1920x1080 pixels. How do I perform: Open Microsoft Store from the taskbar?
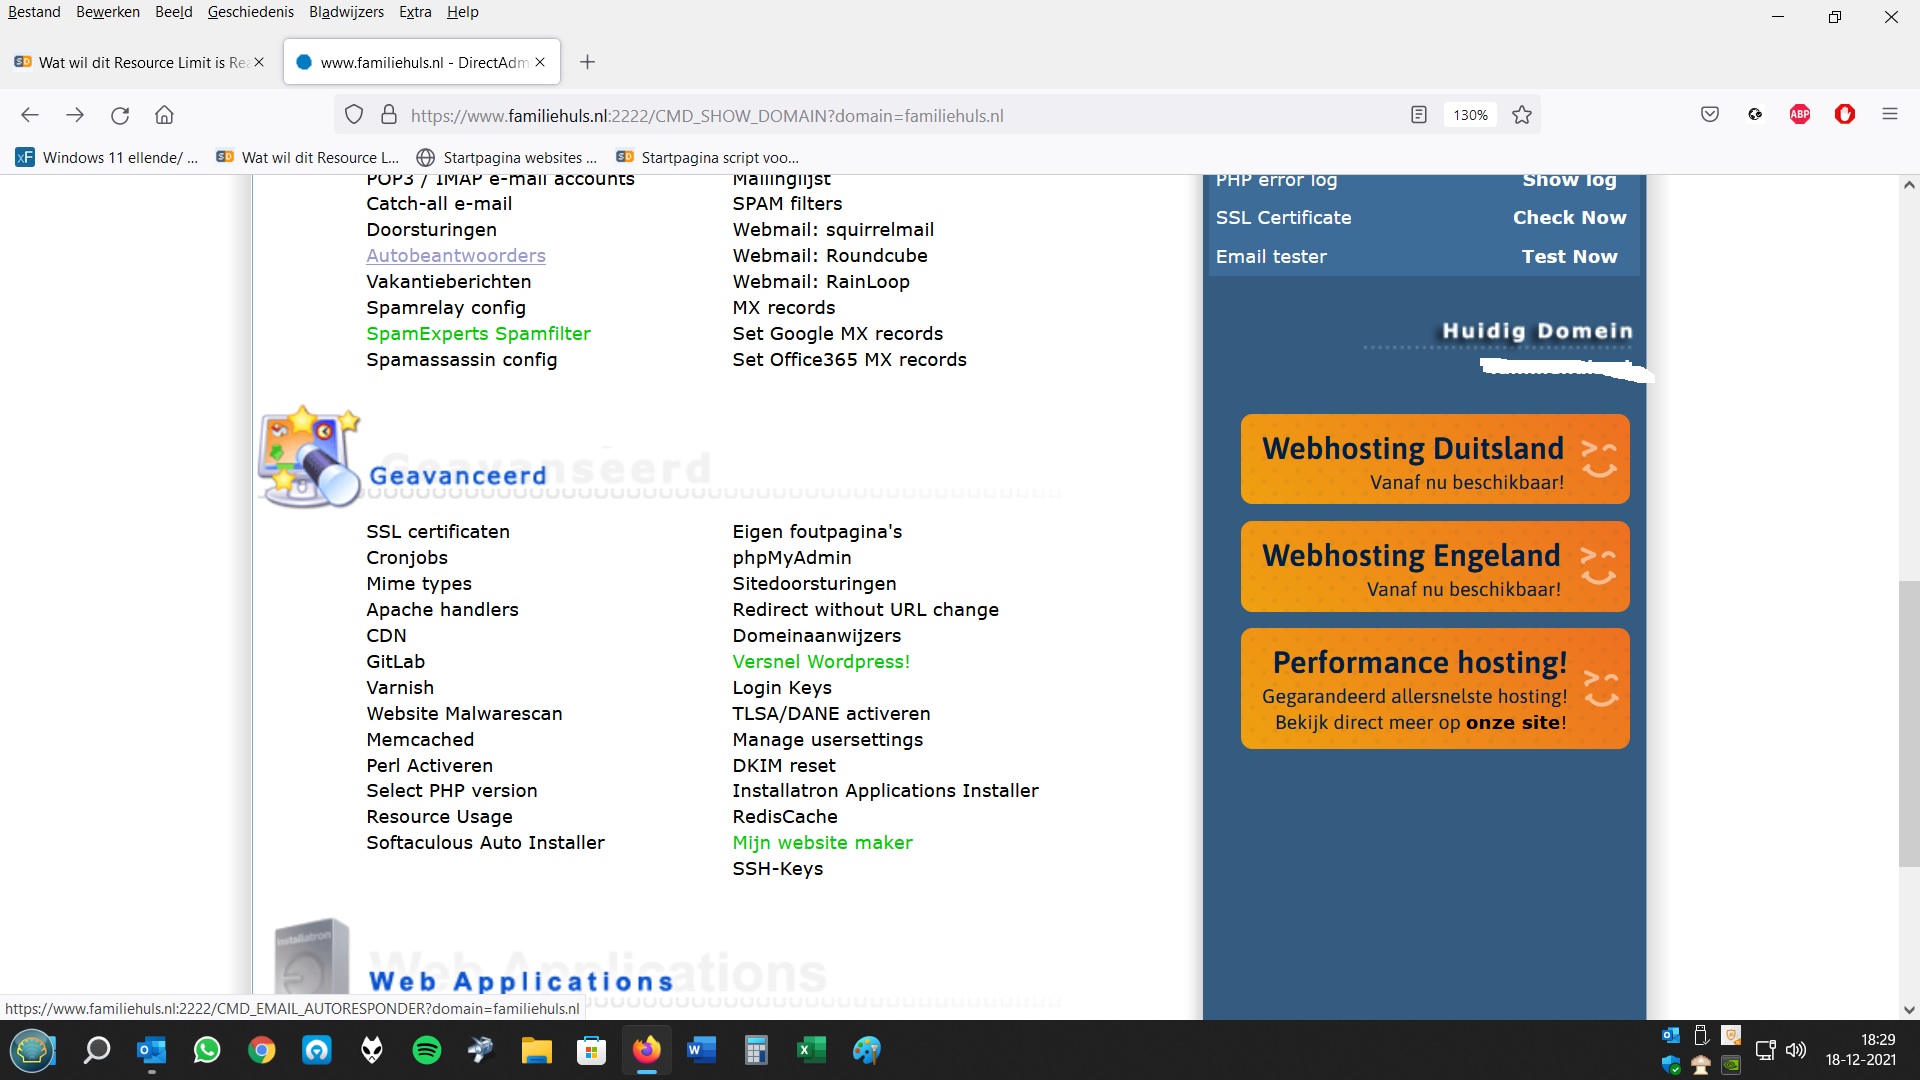click(592, 1050)
